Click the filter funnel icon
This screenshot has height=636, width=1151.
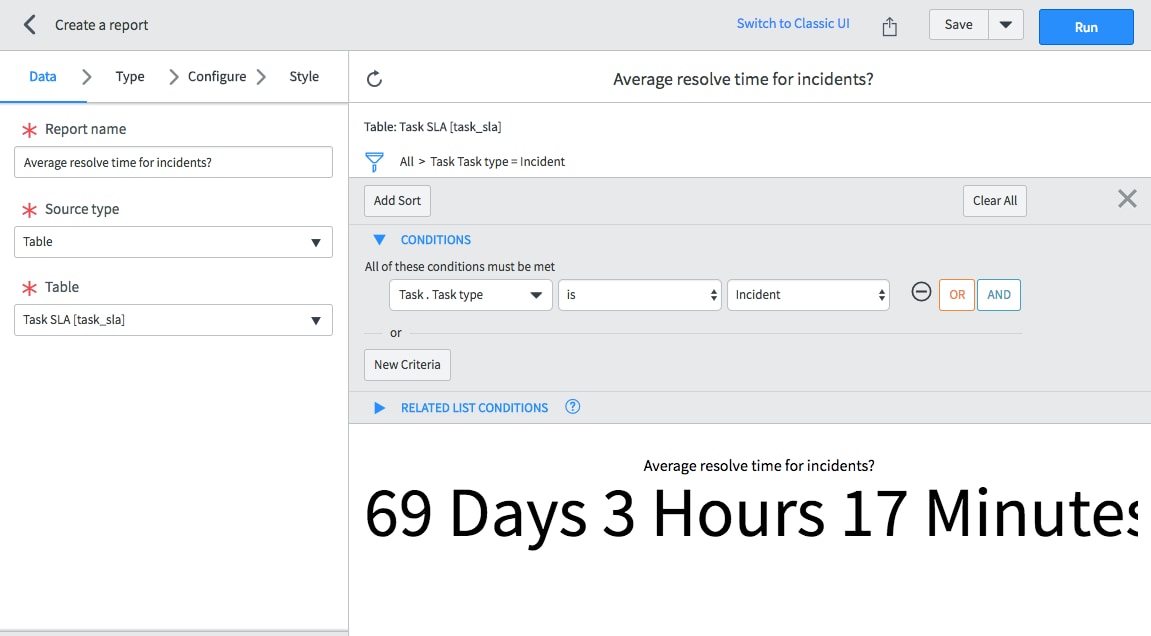(376, 161)
